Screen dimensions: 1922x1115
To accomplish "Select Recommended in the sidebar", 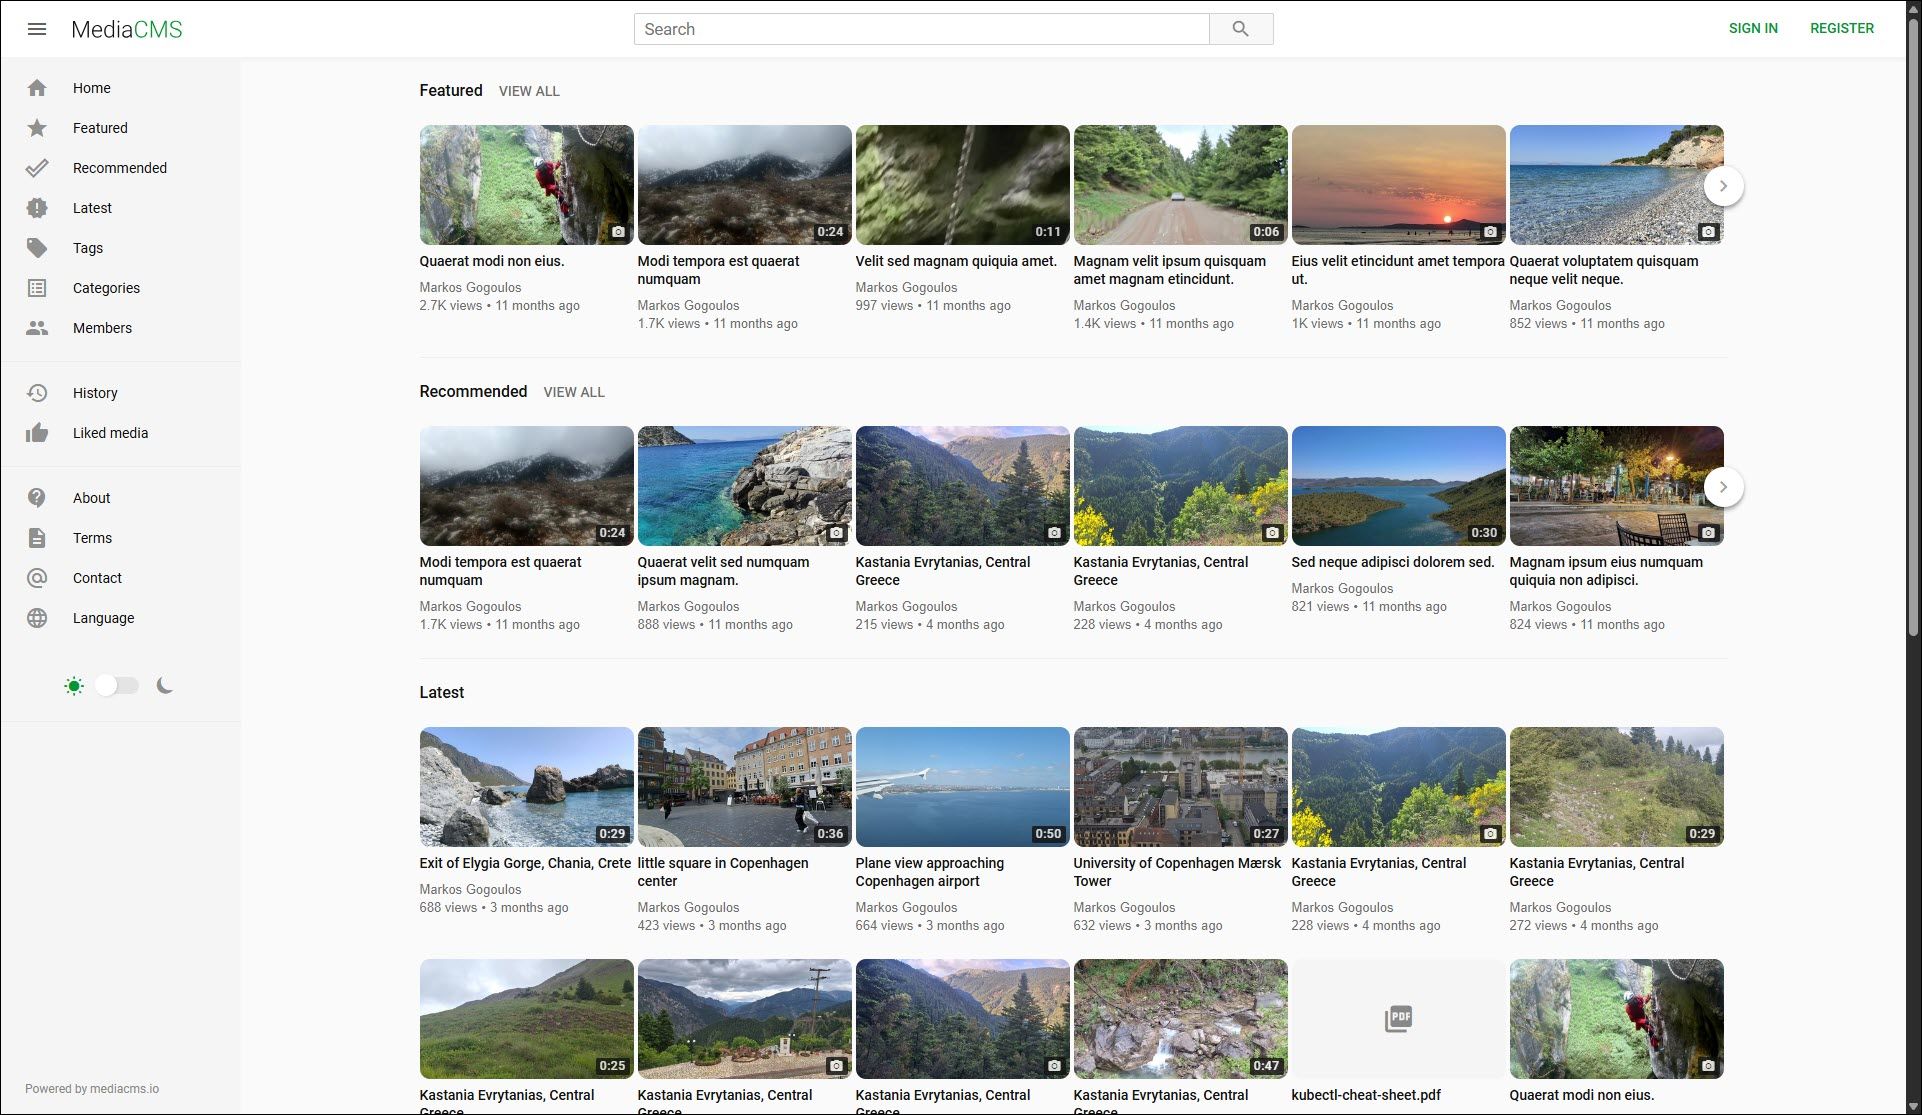I will tap(119, 168).
